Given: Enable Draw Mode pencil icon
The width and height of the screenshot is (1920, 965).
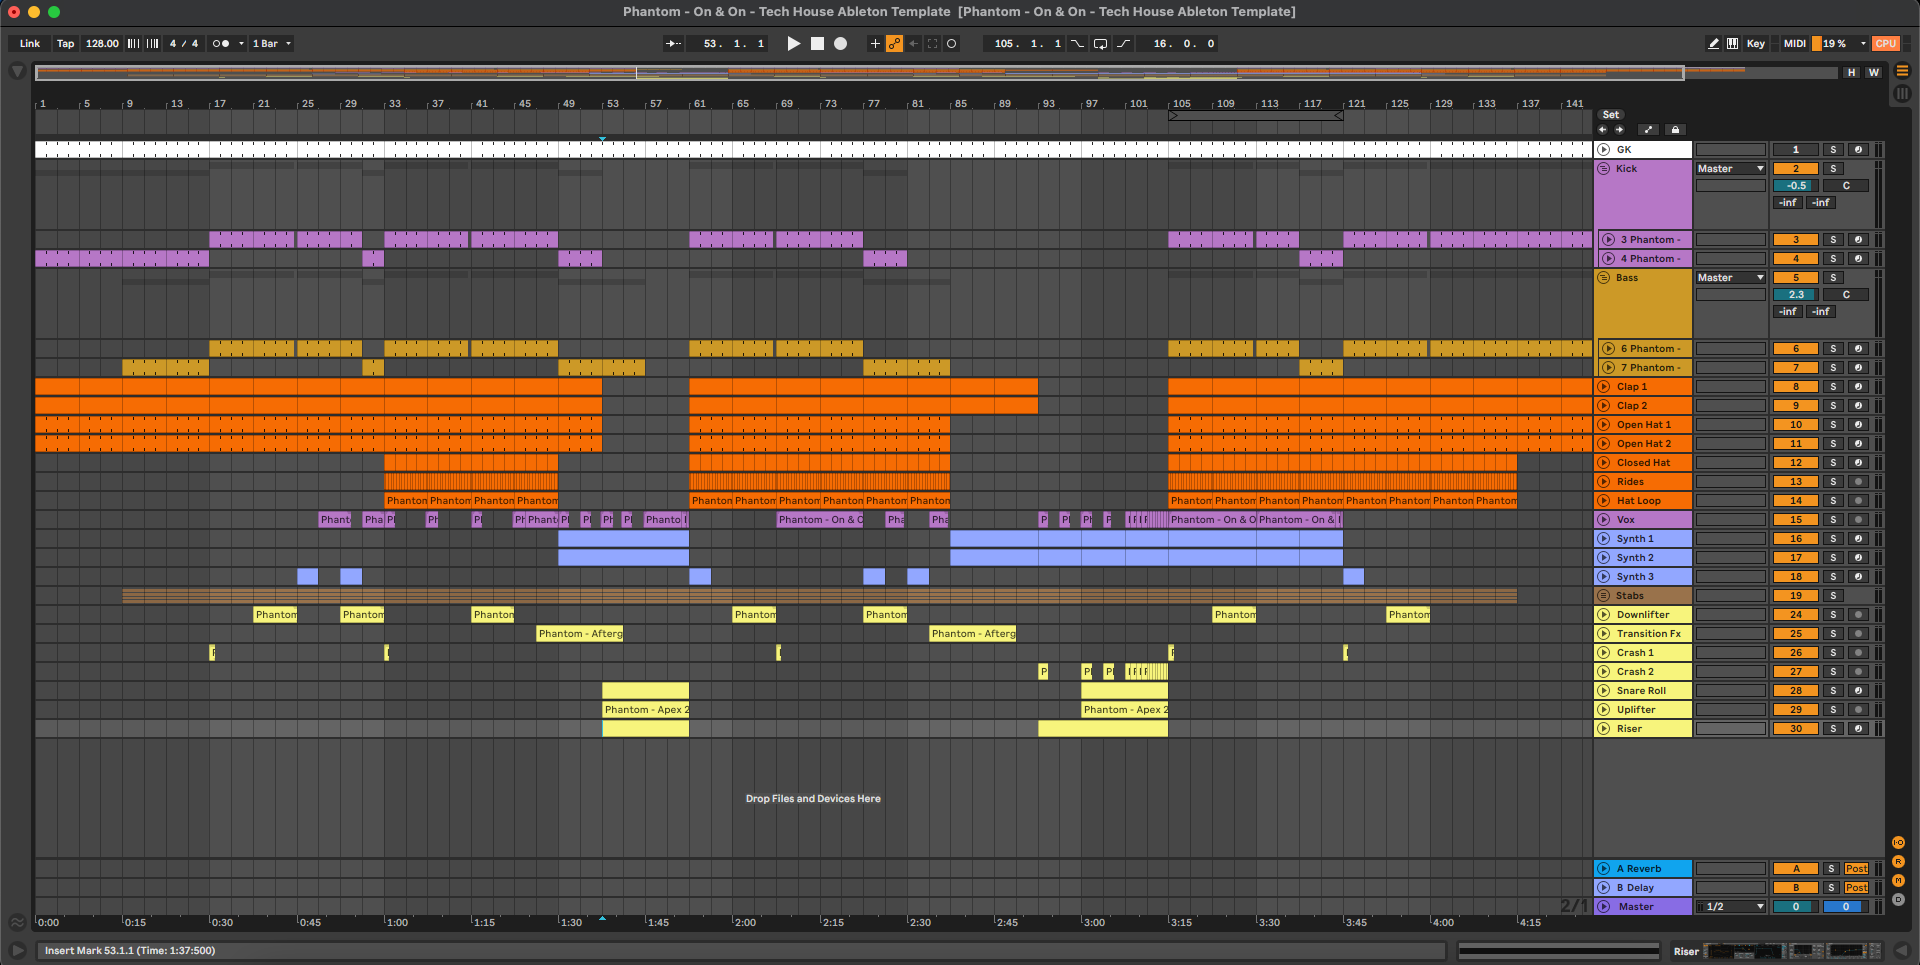Looking at the screenshot, I should [x=1713, y=44].
